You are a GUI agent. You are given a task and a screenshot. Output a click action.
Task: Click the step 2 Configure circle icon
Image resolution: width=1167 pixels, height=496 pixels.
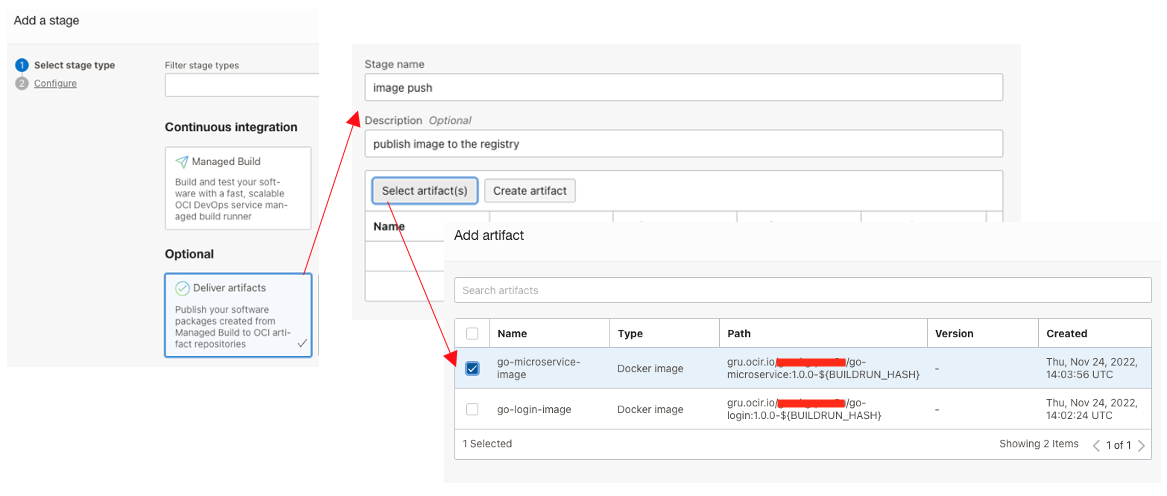[22, 83]
